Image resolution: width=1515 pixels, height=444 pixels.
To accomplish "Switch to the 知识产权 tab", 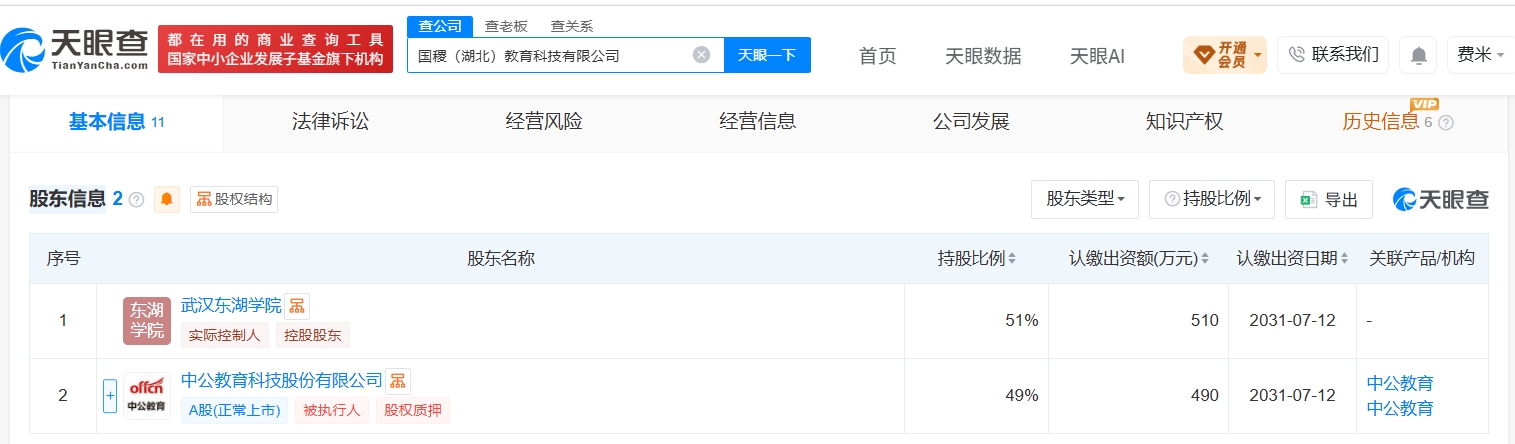I will pyautogui.click(x=1184, y=122).
